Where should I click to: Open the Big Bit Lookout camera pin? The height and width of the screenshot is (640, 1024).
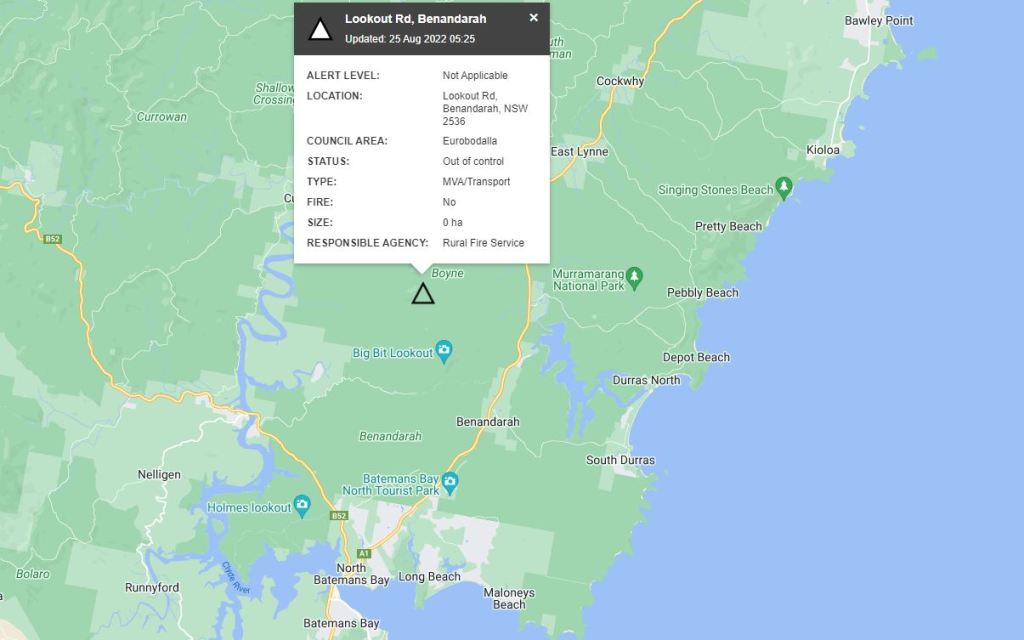[444, 351]
